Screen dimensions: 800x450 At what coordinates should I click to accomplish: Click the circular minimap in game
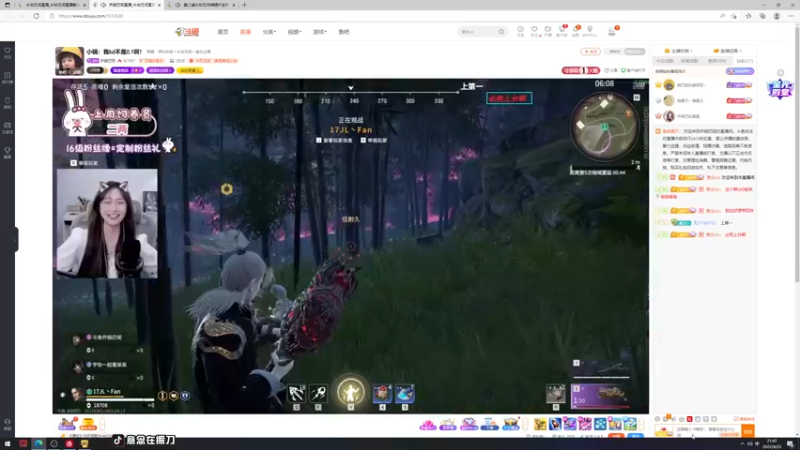click(605, 128)
